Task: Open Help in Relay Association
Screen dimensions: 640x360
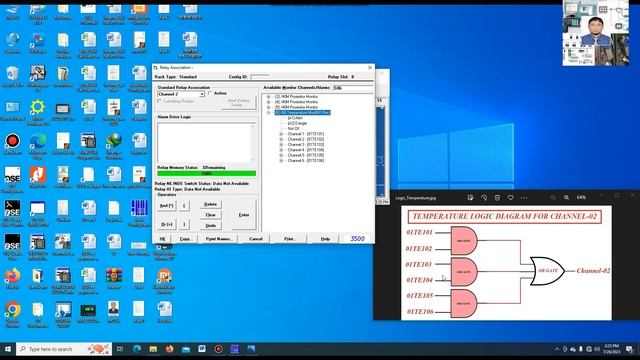Action: pos(325,239)
